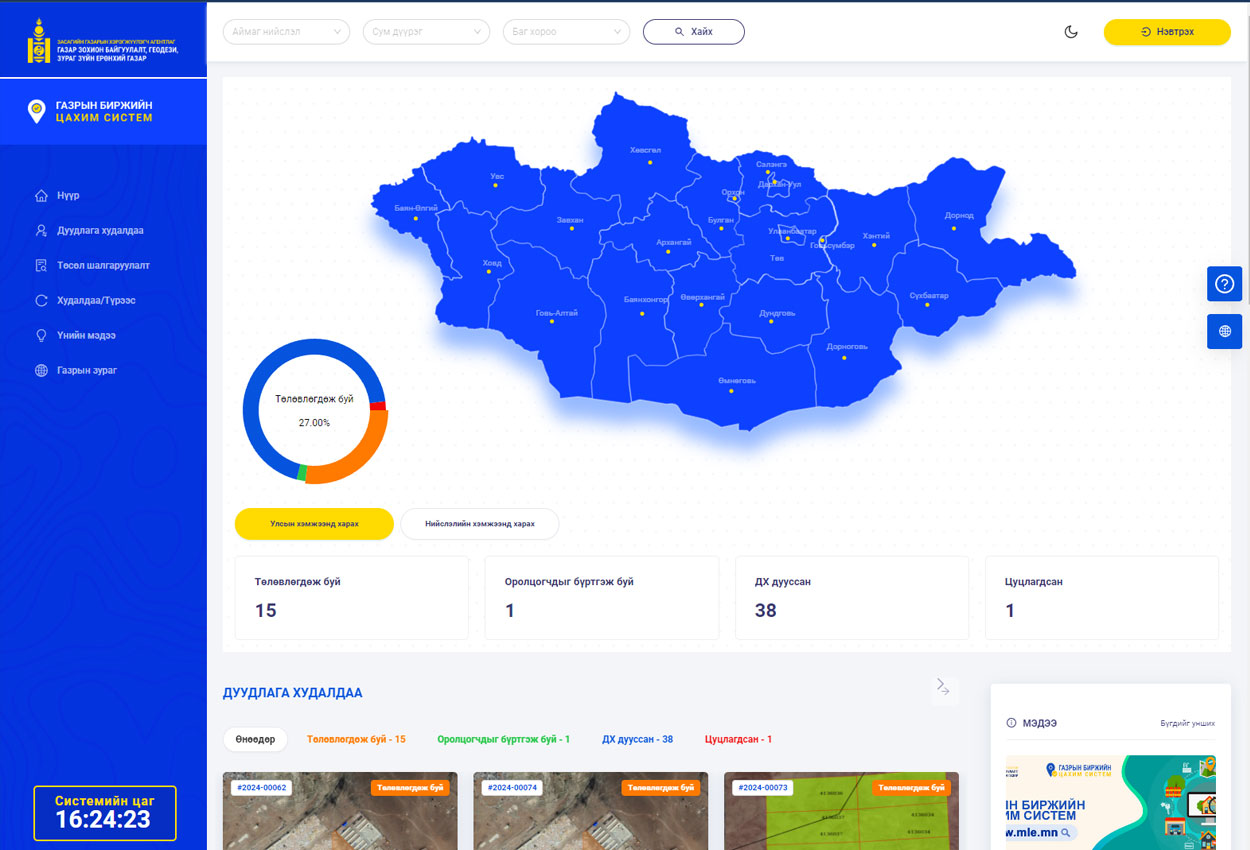Select the Өнөөдөр tab
The height and width of the screenshot is (850, 1250).
point(255,740)
